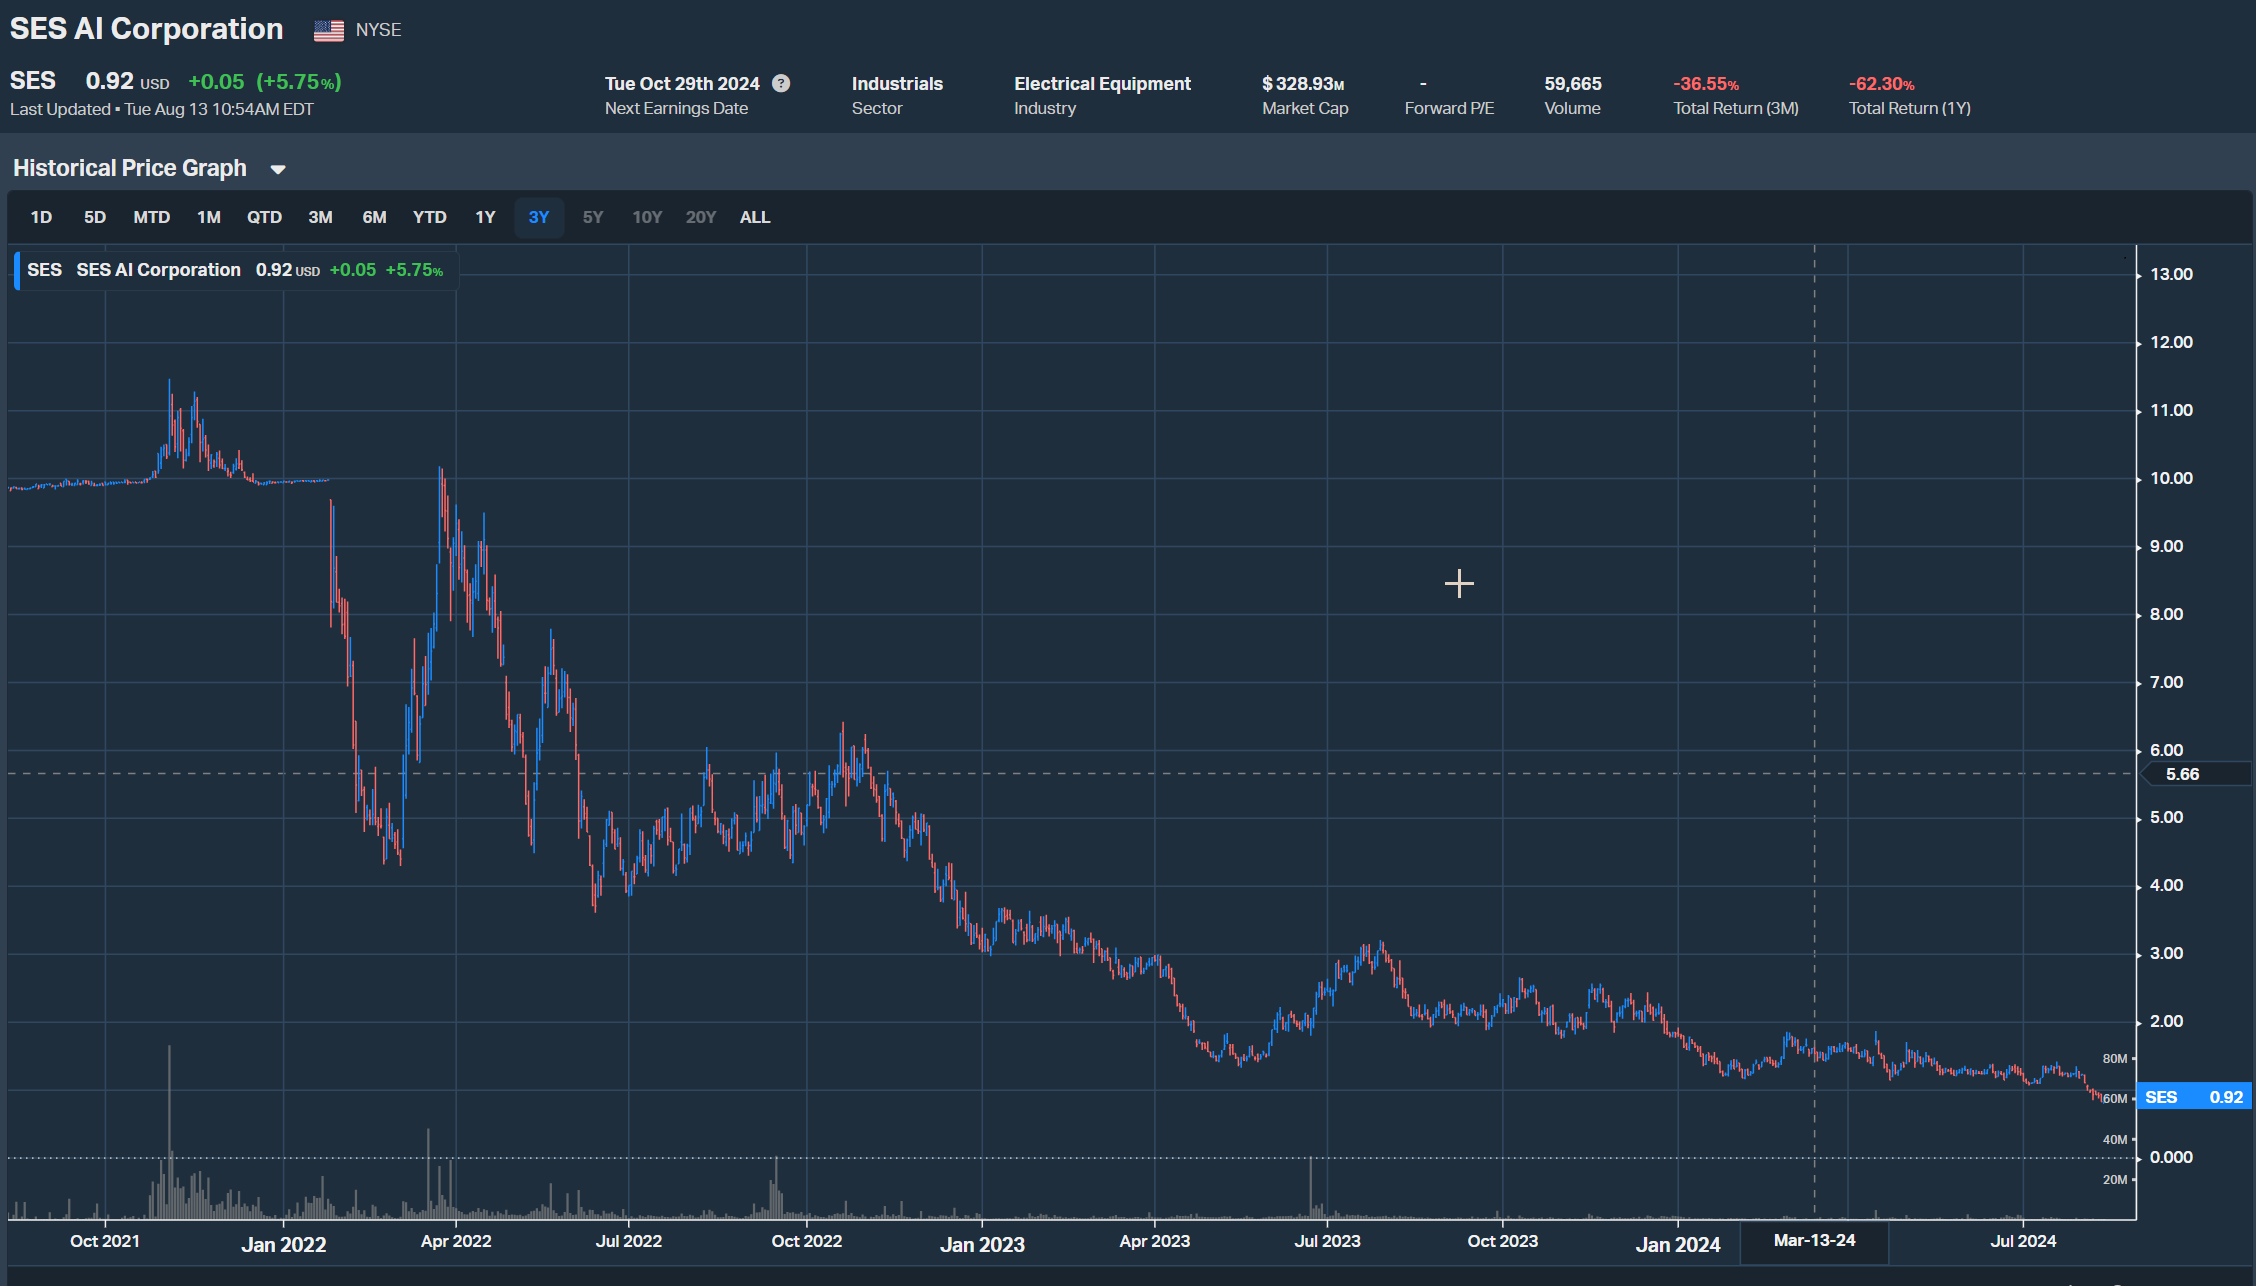Select the 5D time range
Viewport: 2256px width, 1286px height.
tap(95, 217)
